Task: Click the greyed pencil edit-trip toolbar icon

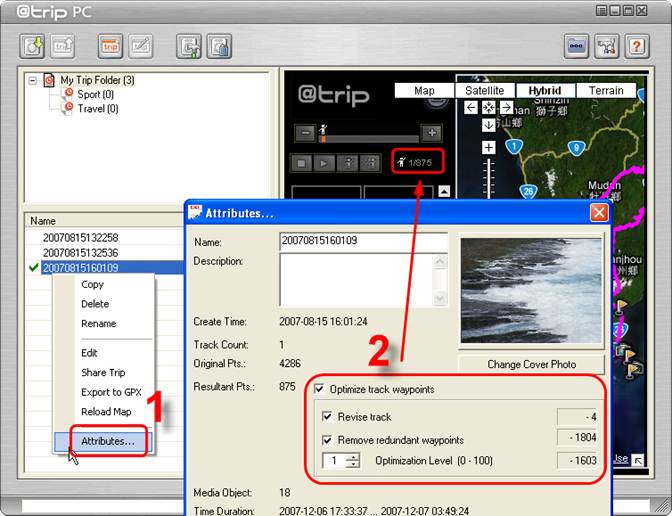Action: (x=141, y=46)
